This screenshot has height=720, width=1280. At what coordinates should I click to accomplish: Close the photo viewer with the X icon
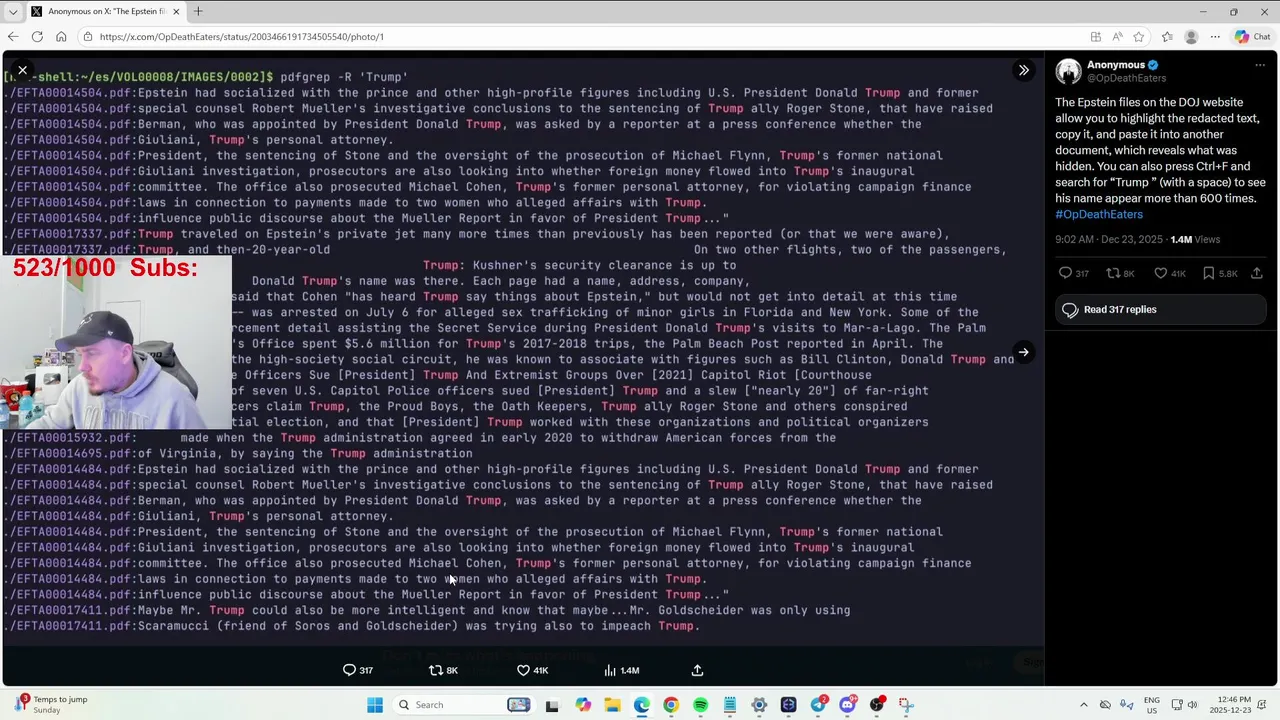tap(22, 71)
